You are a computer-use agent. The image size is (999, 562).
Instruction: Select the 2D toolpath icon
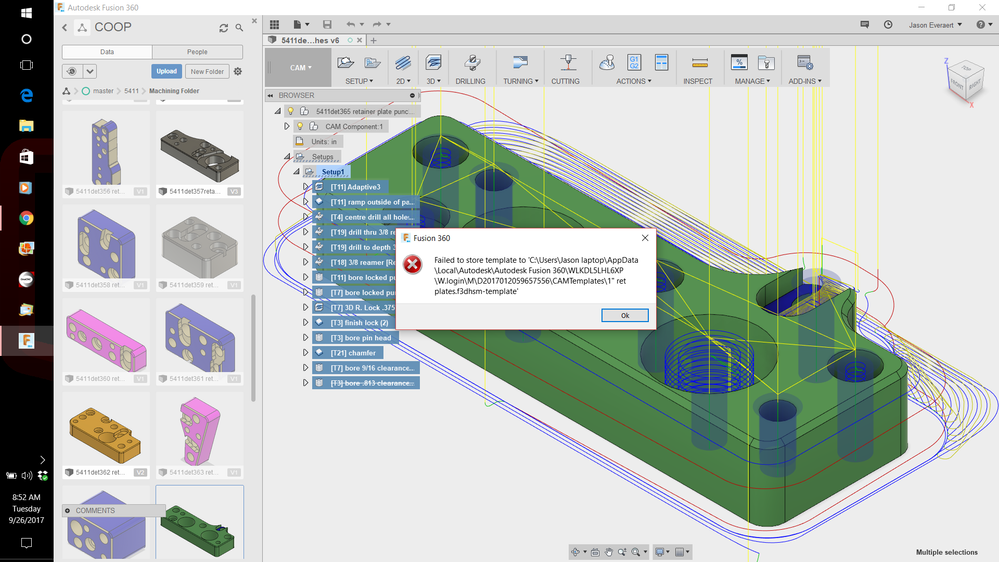click(x=403, y=62)
